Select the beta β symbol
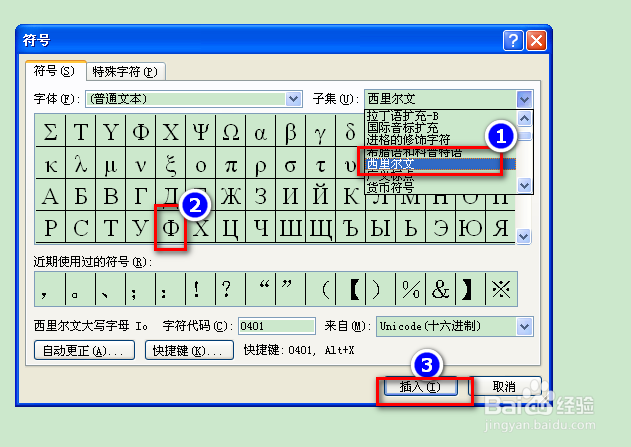 (291, 131)
